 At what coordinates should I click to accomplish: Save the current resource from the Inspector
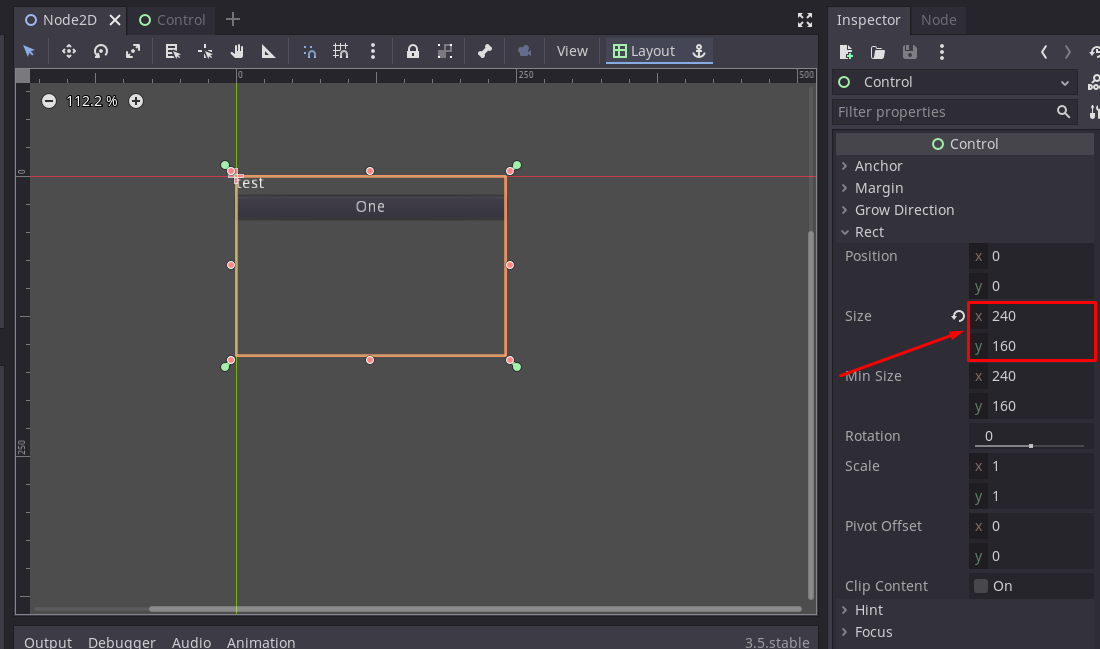coord(909,52)
